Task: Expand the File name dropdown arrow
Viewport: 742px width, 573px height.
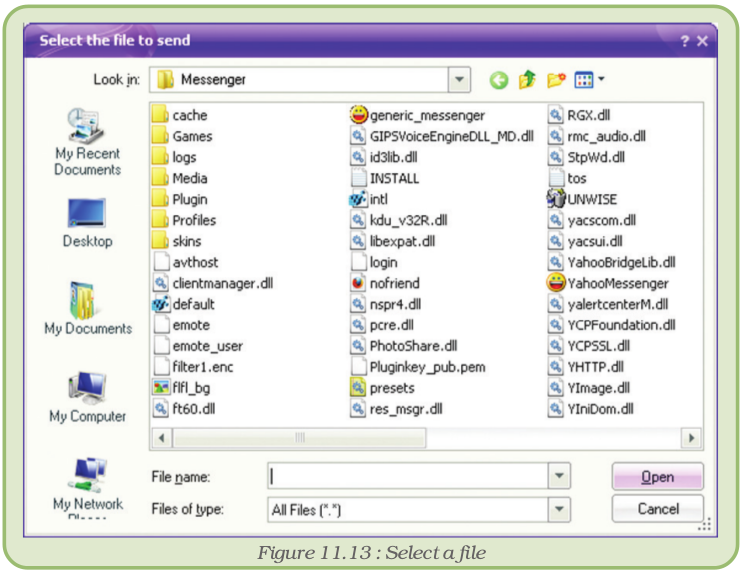Action: coord(559,477)
